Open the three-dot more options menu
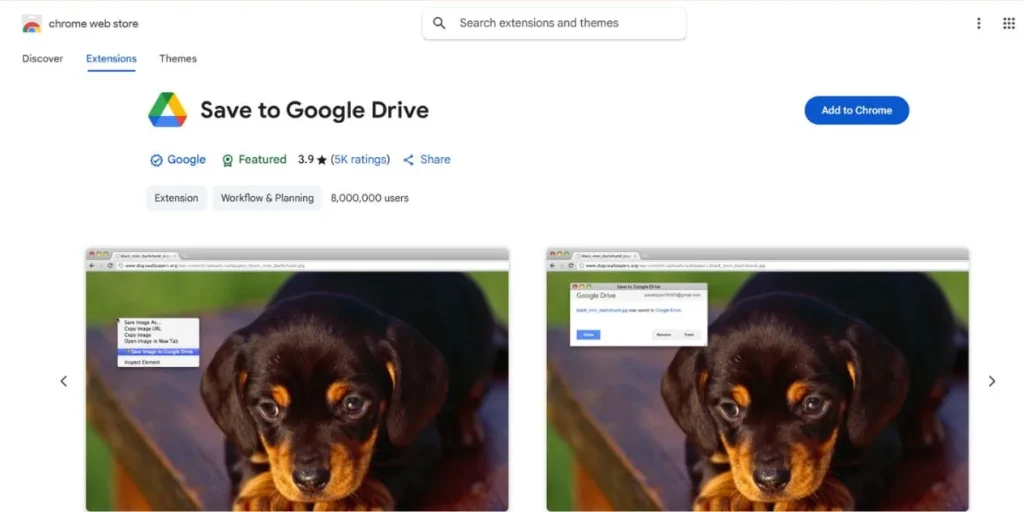This screenshot has height=512, width=1024. point(978,24)
